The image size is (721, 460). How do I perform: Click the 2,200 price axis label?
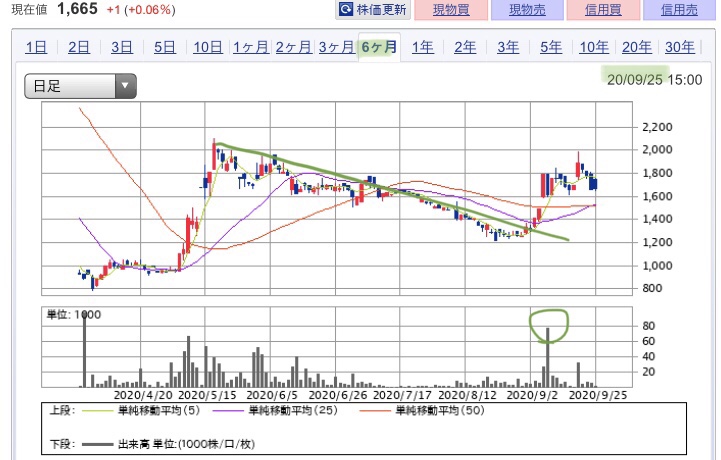point(657,127)
